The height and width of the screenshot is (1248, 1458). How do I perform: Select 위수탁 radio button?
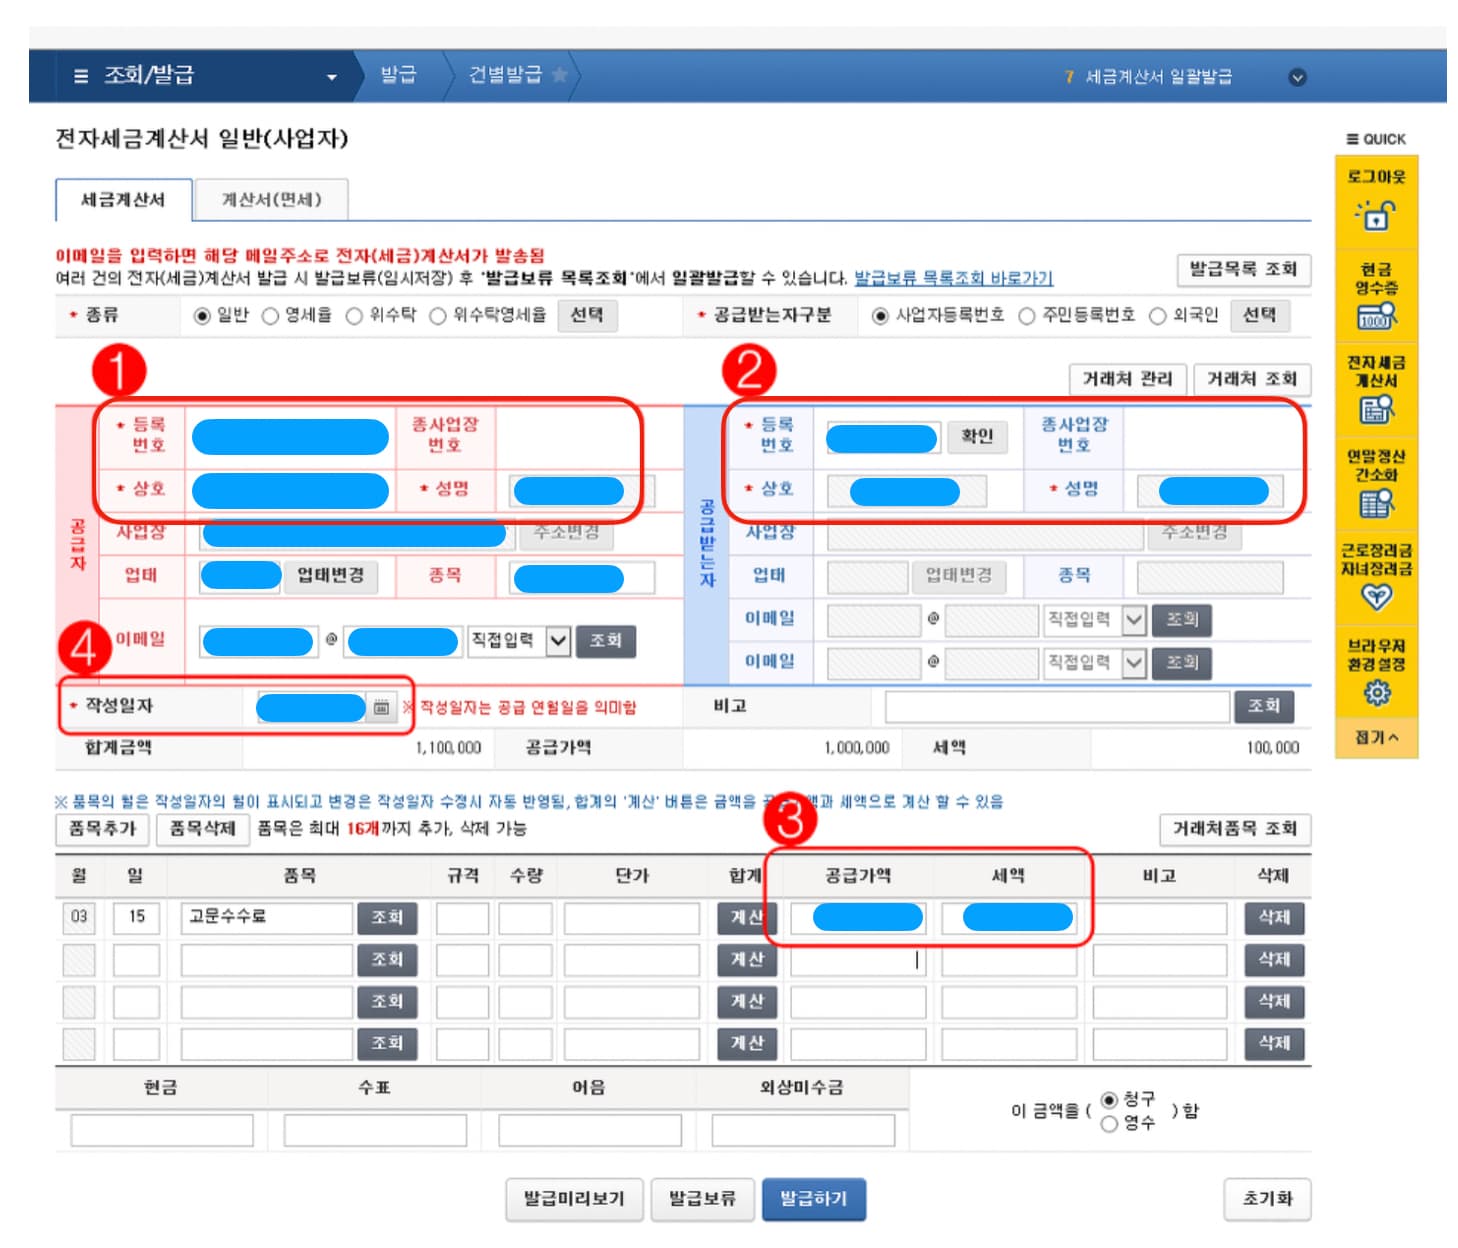point(354,316)
